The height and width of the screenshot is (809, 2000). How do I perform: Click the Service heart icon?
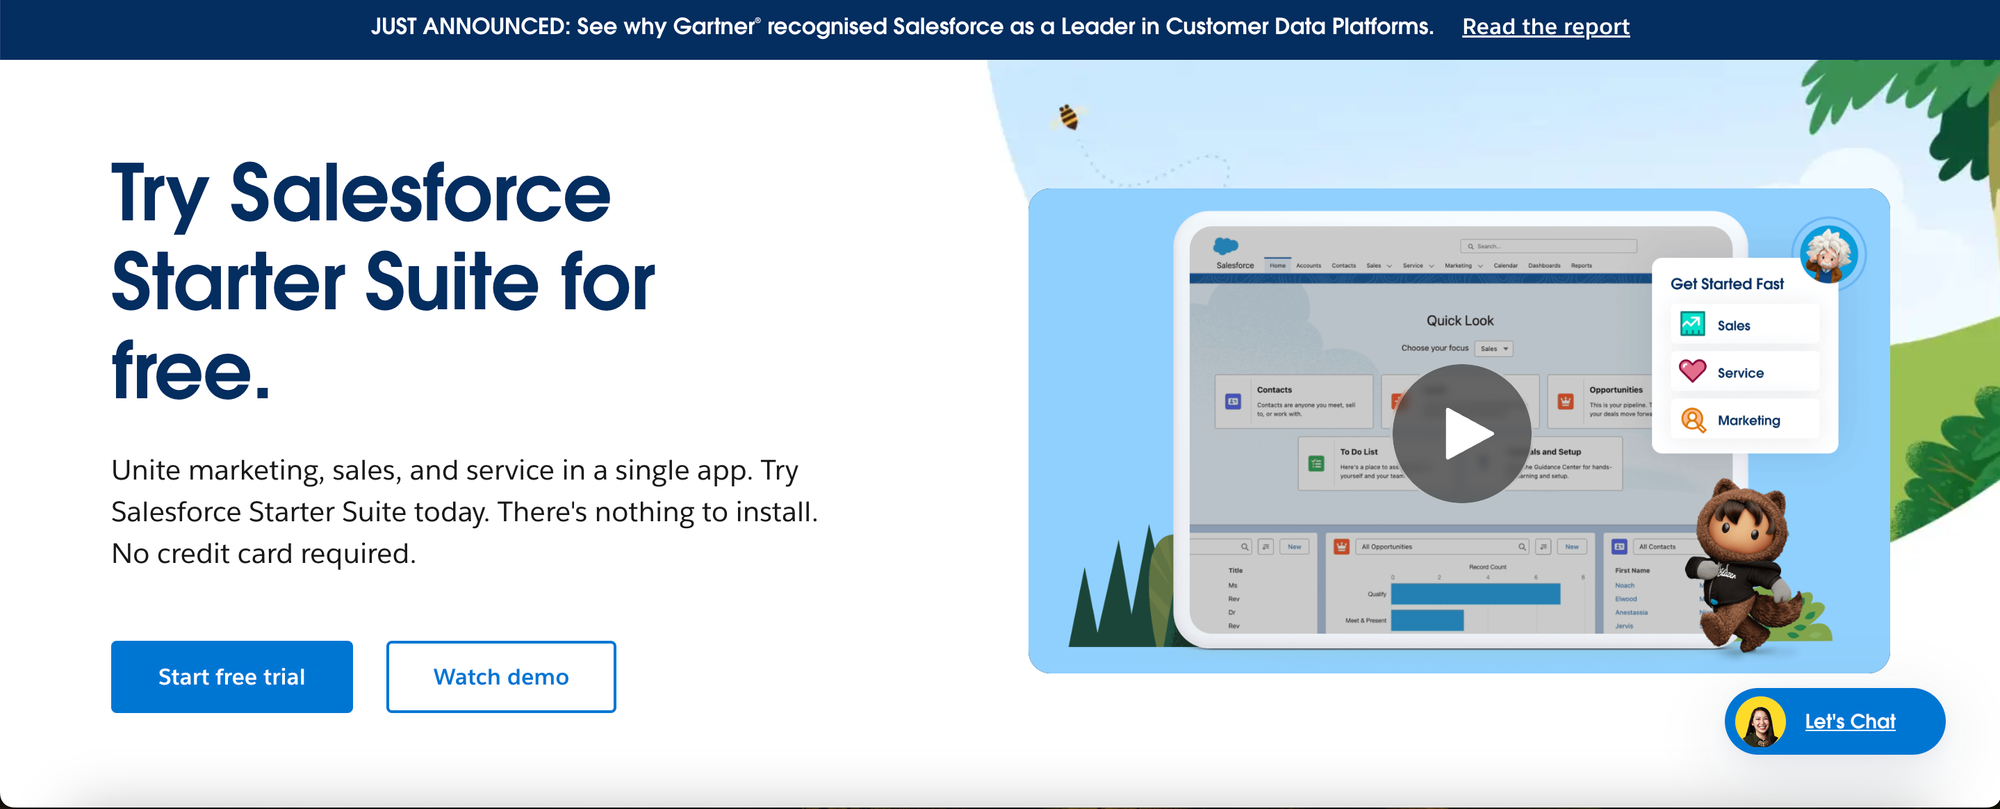point(1693,371)
